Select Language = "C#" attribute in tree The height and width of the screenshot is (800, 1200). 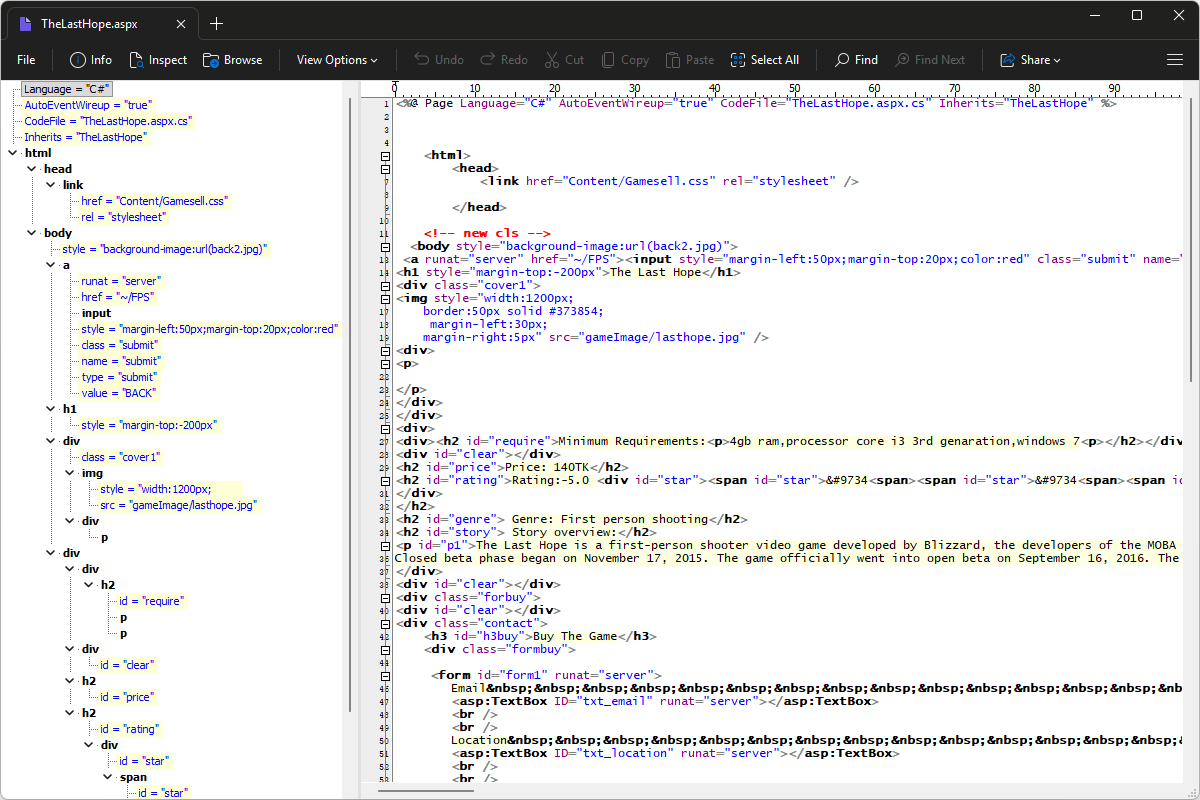(x=67, y=89)
